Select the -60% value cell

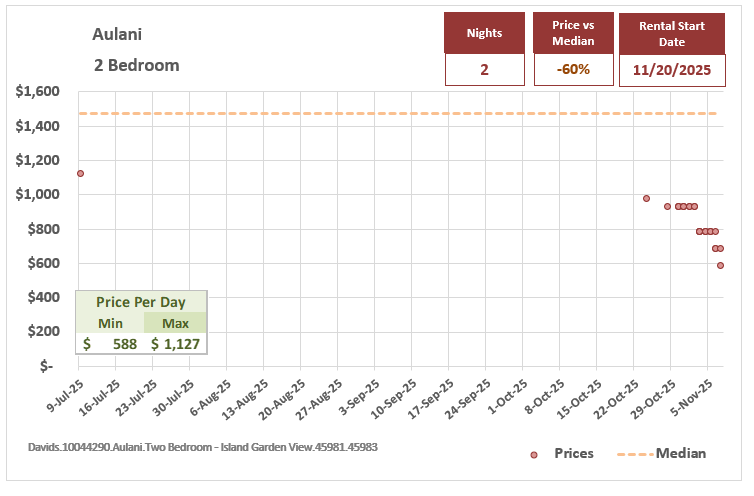(x=572, y=70)
